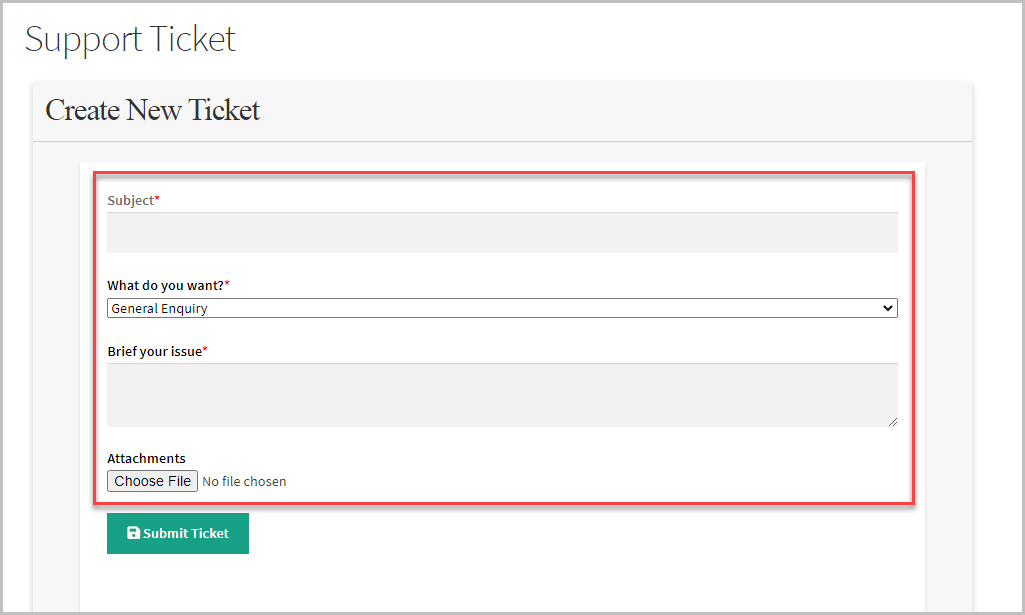
Task: Click the "Support Ticket" page title
Action: tap(130, 39)
